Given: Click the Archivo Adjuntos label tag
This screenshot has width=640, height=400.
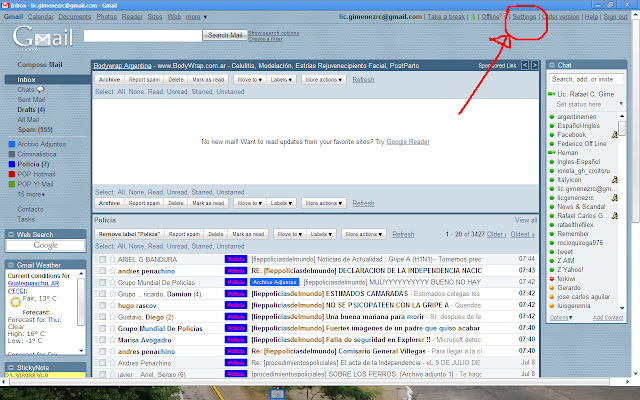Looking at the screenshot, I should [275, 282].
